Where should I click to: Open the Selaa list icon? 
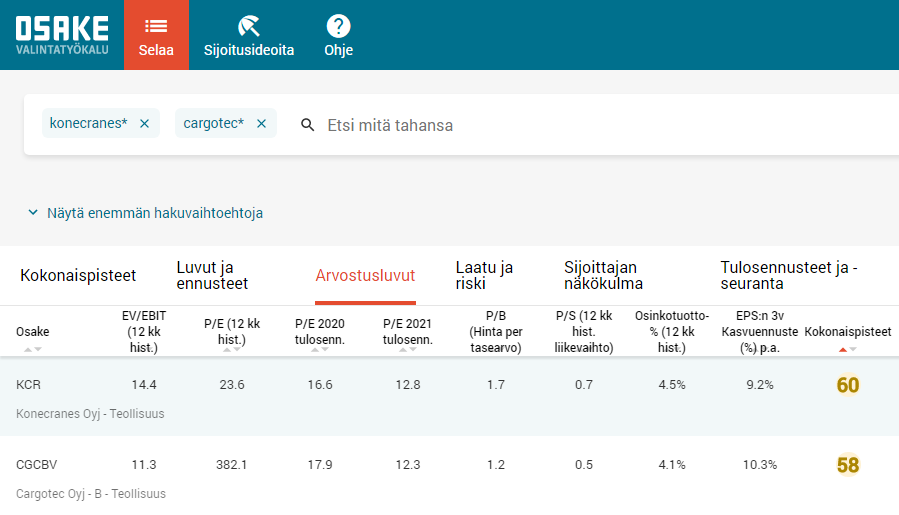point(156,26)
